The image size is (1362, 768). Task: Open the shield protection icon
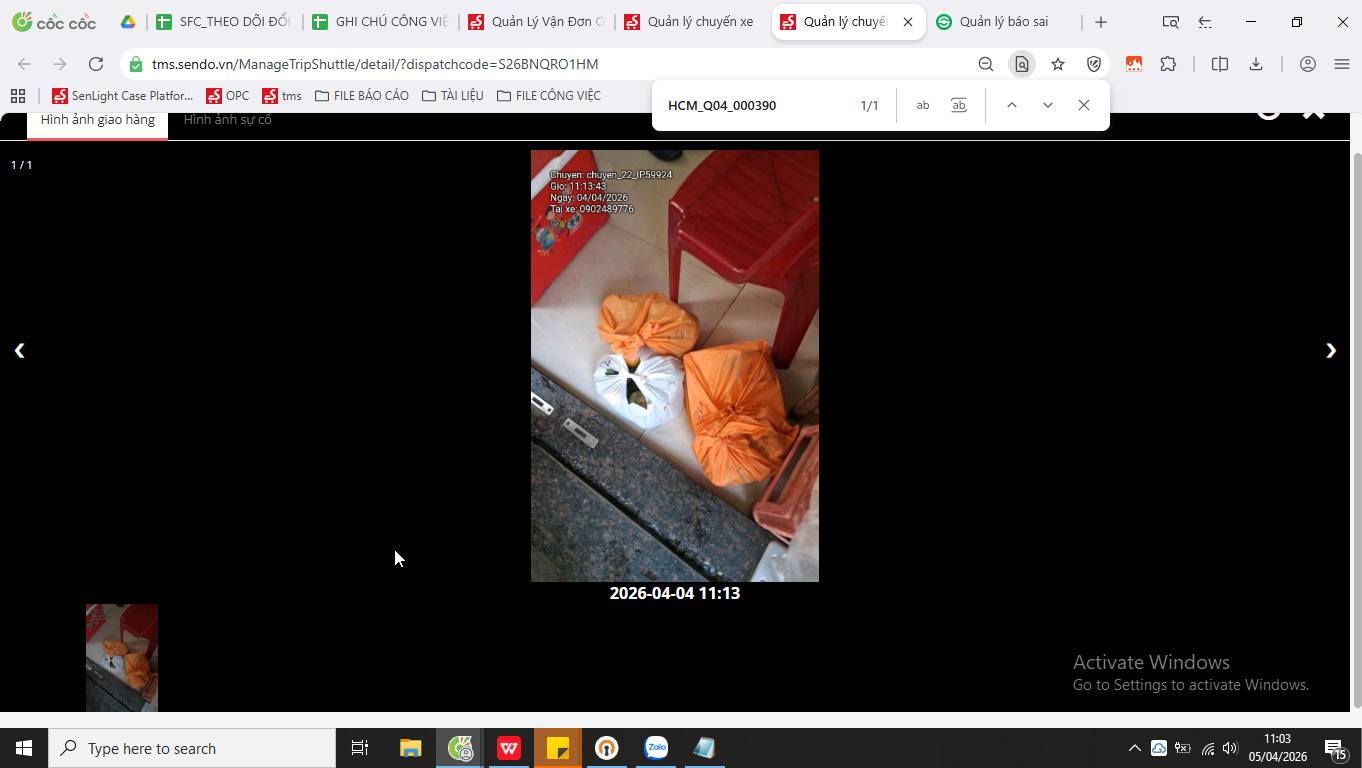[1094, 64]
